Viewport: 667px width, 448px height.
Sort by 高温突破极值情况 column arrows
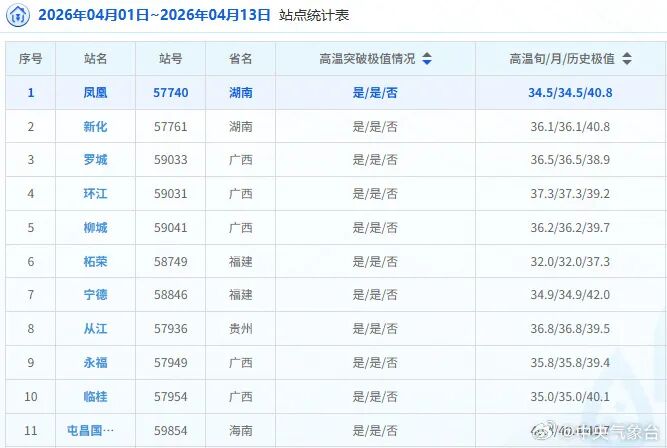point(427,60)
